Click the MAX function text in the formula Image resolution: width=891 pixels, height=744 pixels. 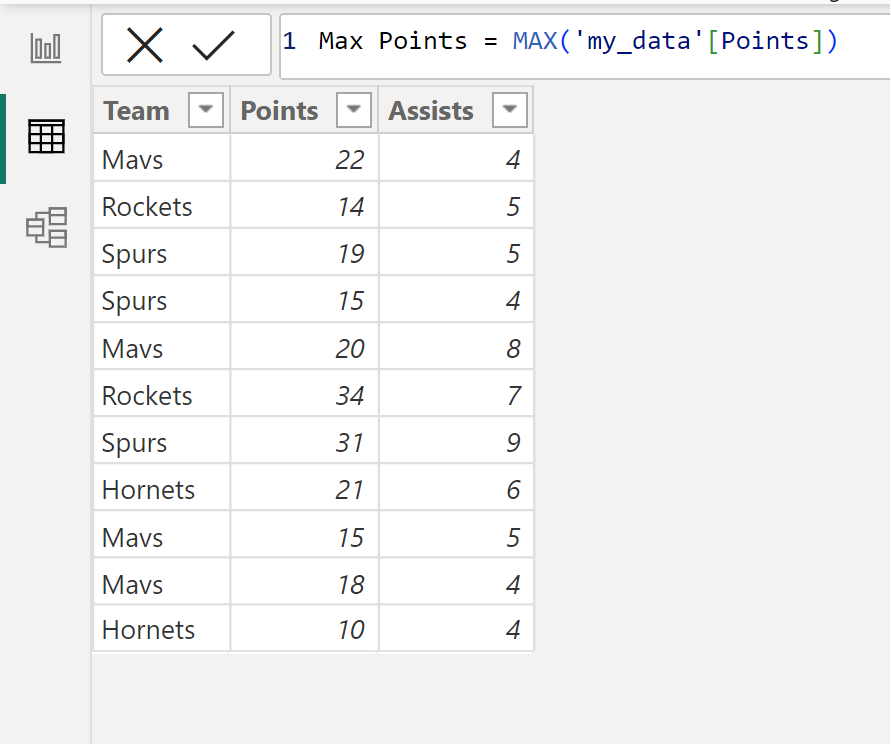click(534, 41)
